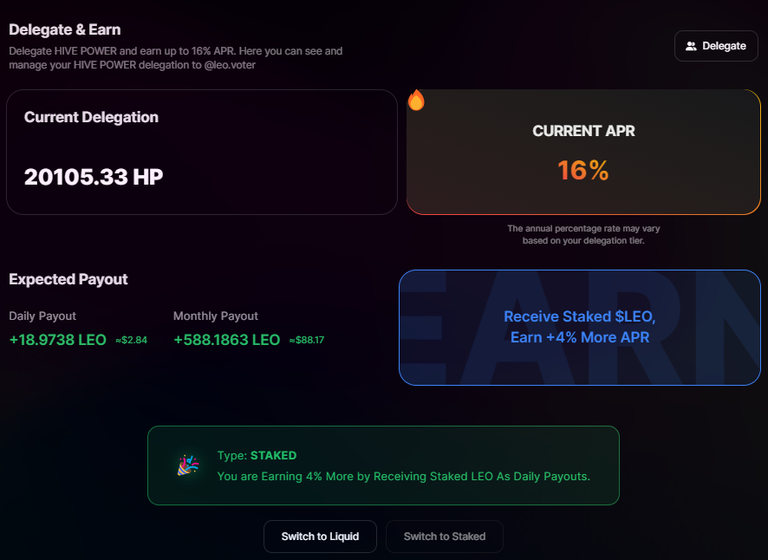Viewport: 768px width, 560px height.
Task: Click the delegation tier APR note
Action: click(x=583, y=235)
